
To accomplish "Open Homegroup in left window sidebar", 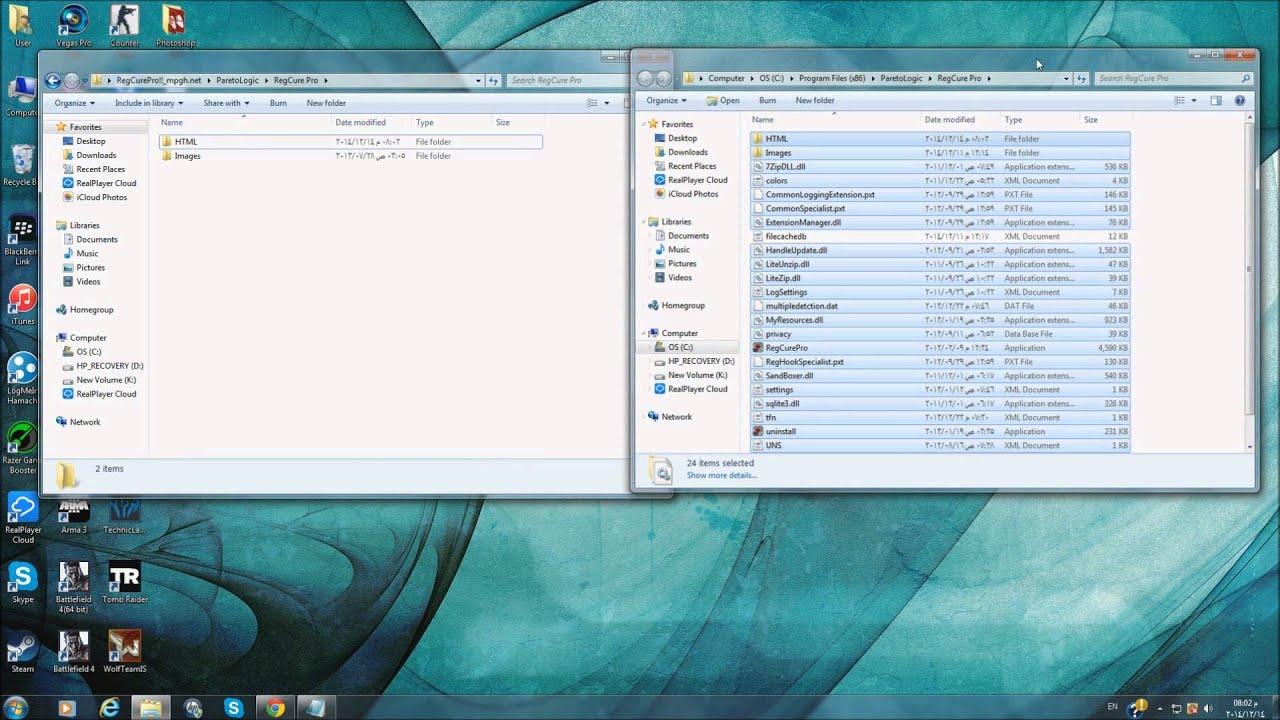I will point(91,310).
